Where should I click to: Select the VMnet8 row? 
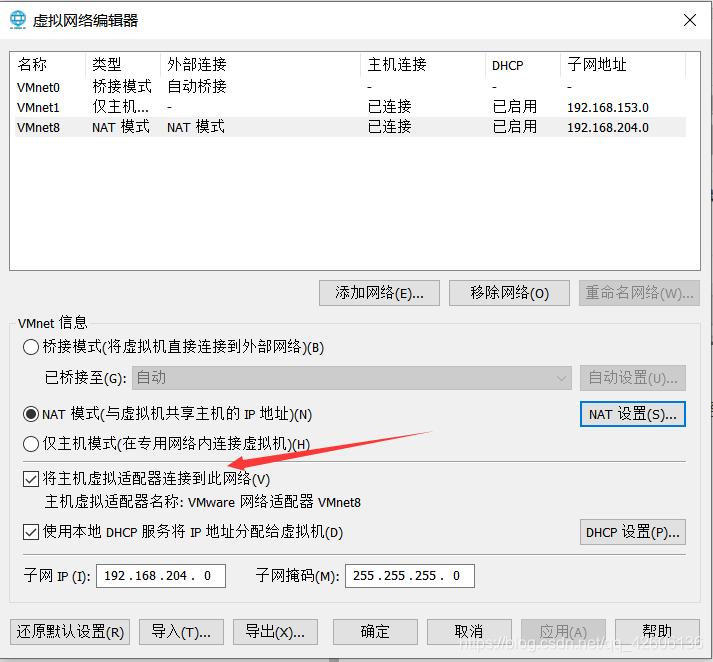pos(350,127)
